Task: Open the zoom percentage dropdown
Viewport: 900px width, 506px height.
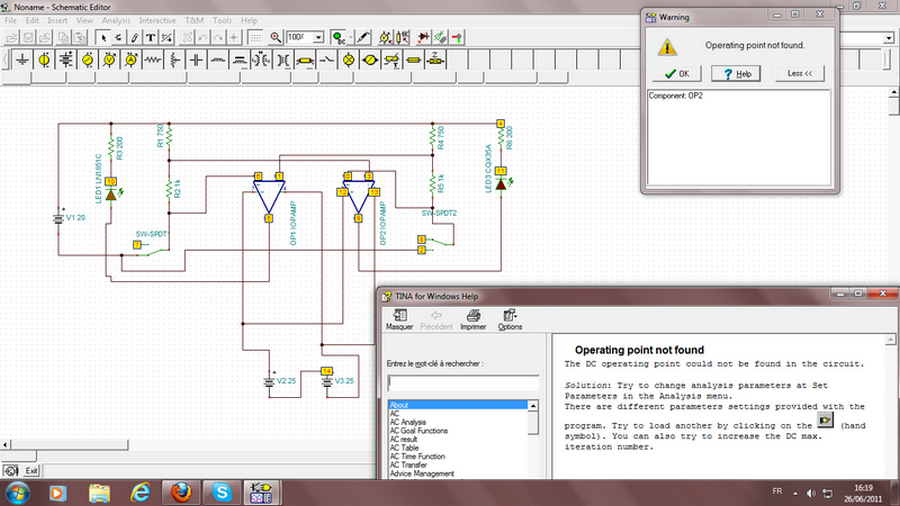Action: [x=318, y=37]
